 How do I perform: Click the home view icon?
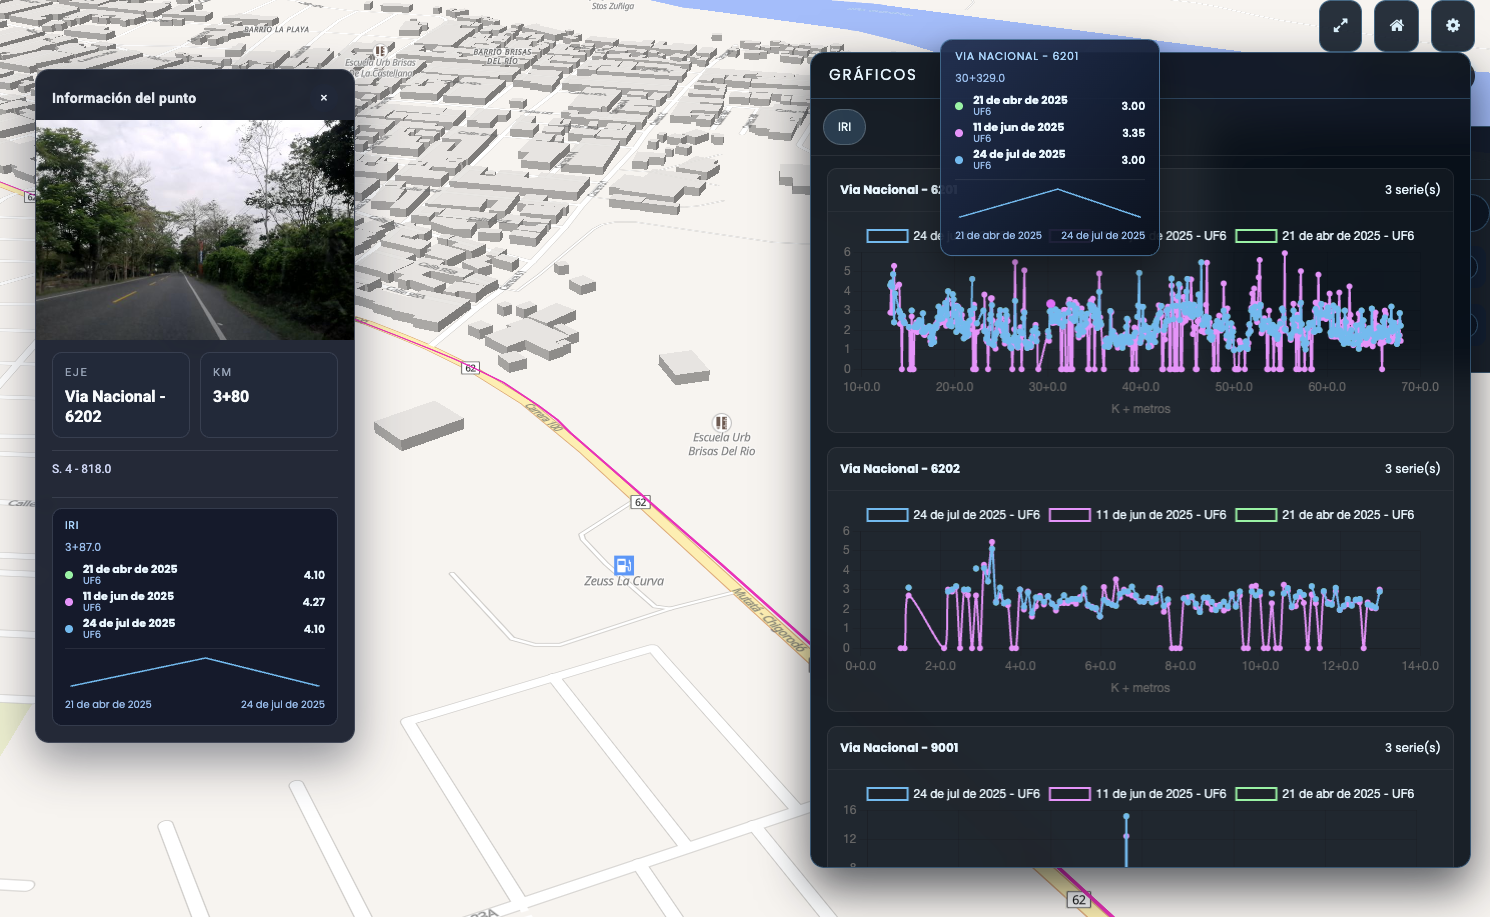tap(1396, 26)
